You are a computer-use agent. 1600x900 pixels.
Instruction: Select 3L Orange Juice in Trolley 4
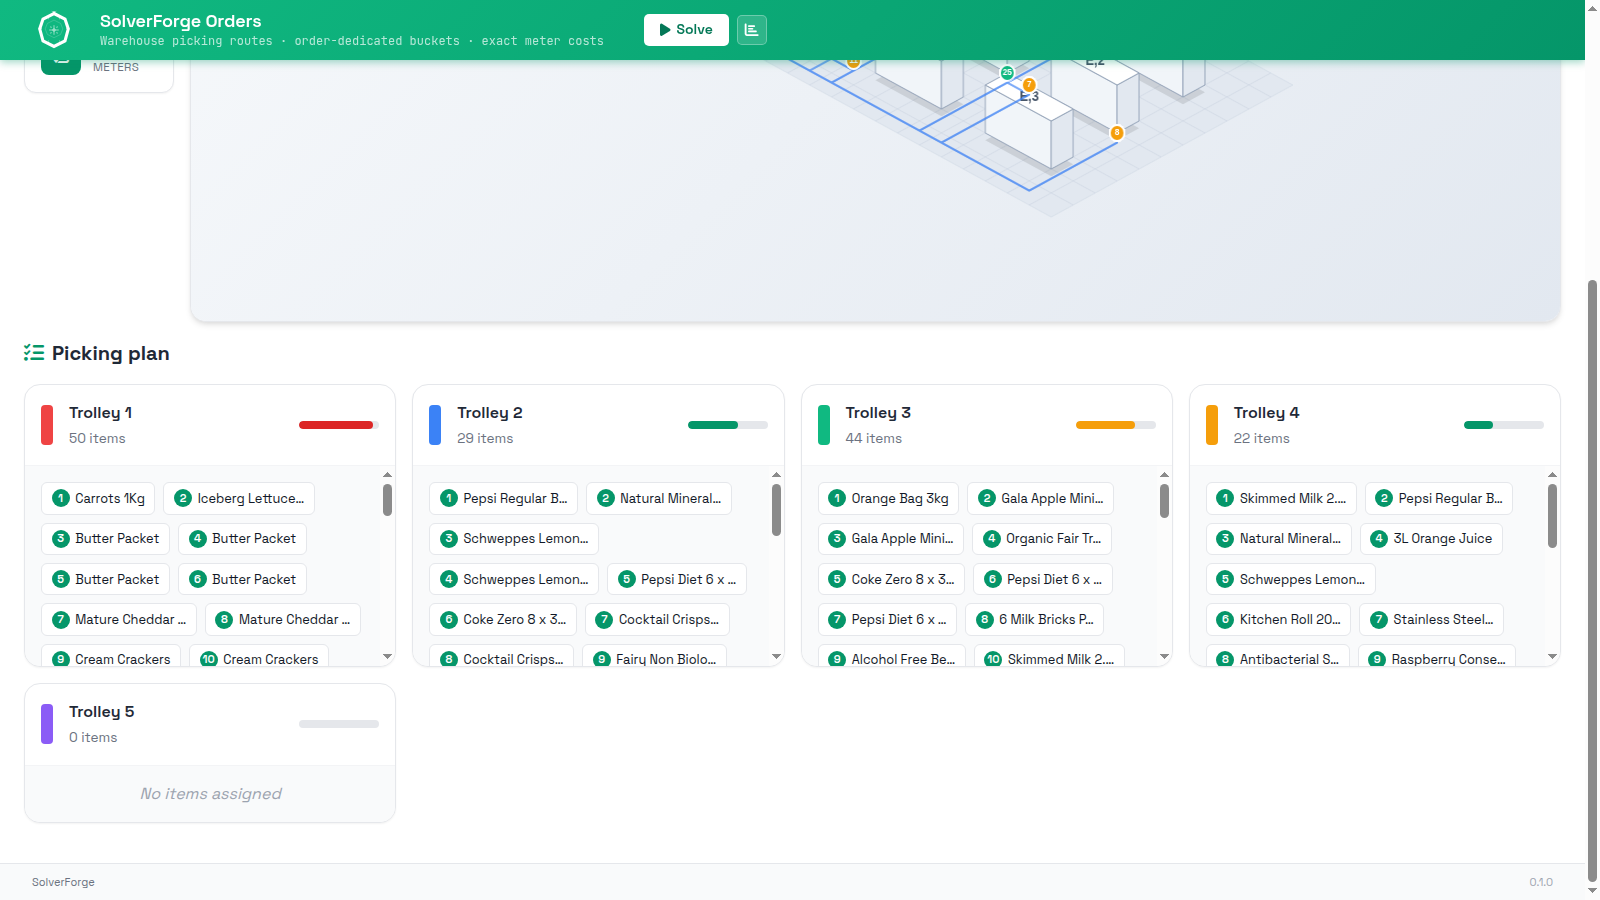1431,538
